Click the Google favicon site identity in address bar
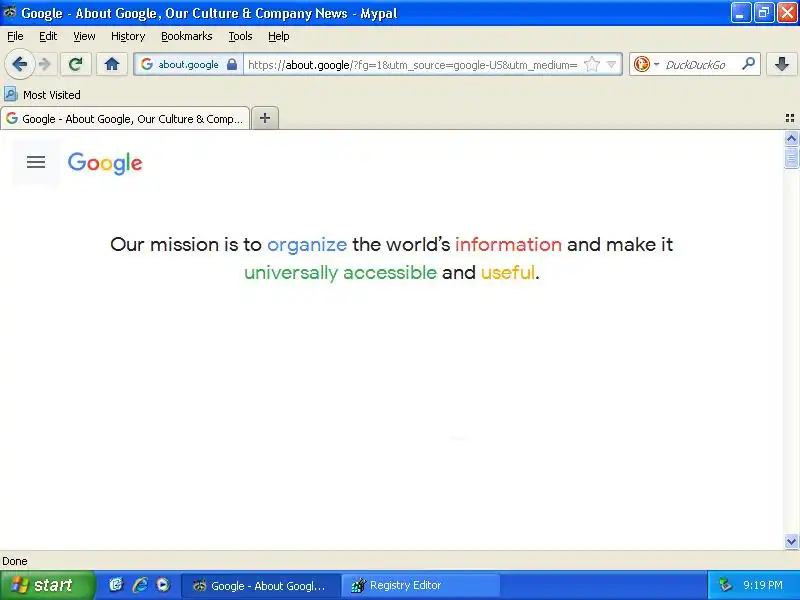The image size is (800, 600). (147, 64)
